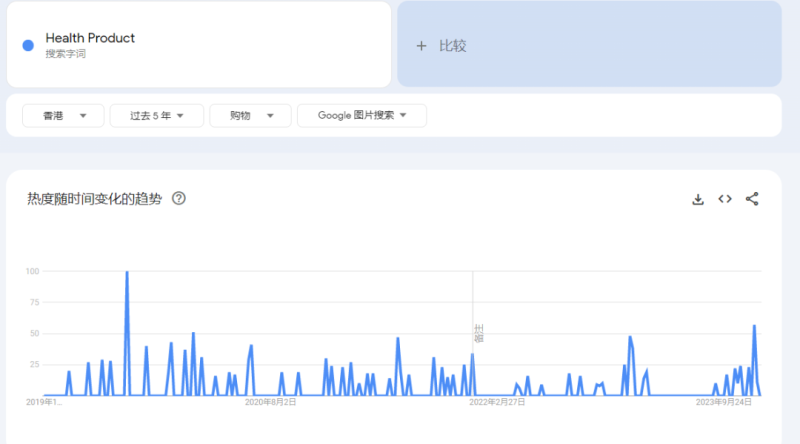Click the 热度随时间变化的趋势 chart heading
The image size is (800, 444).
coord(94,199)
